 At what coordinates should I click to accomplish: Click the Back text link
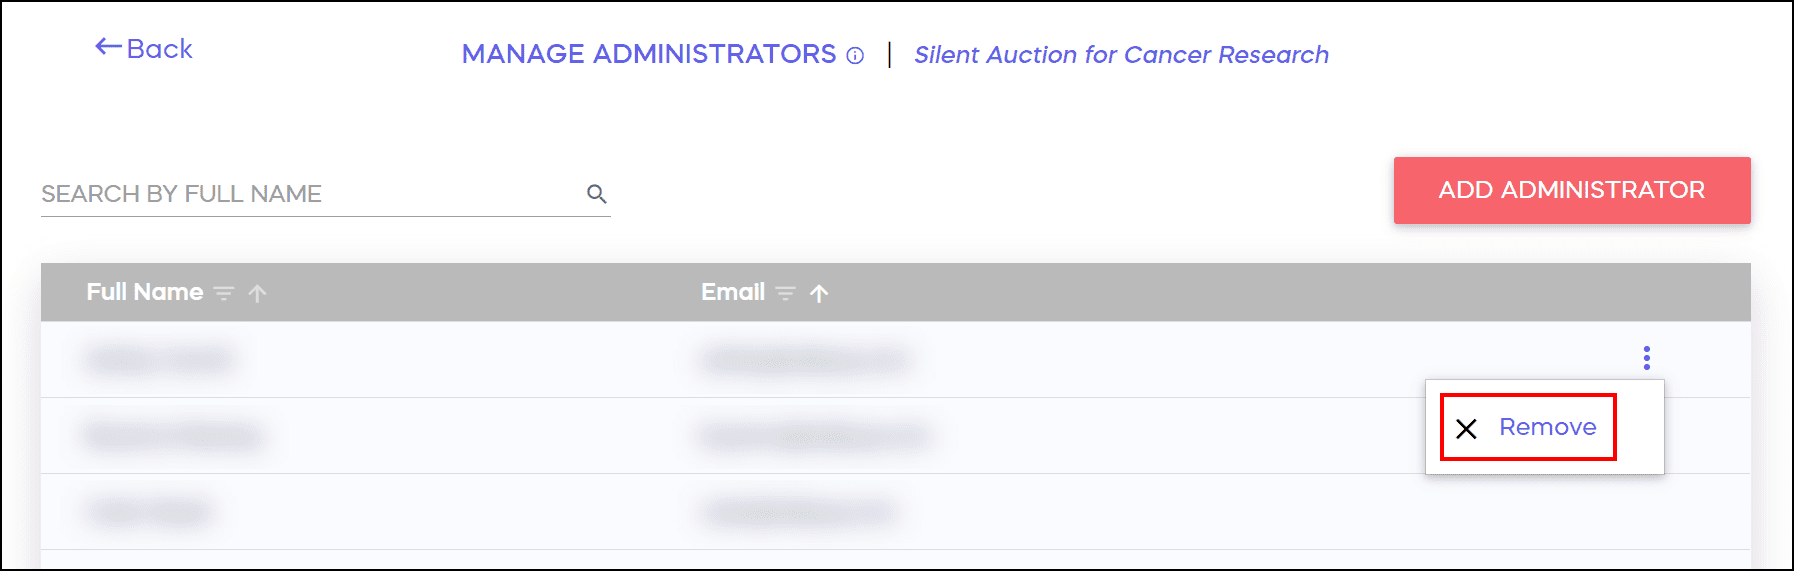(x=160, y=49)
